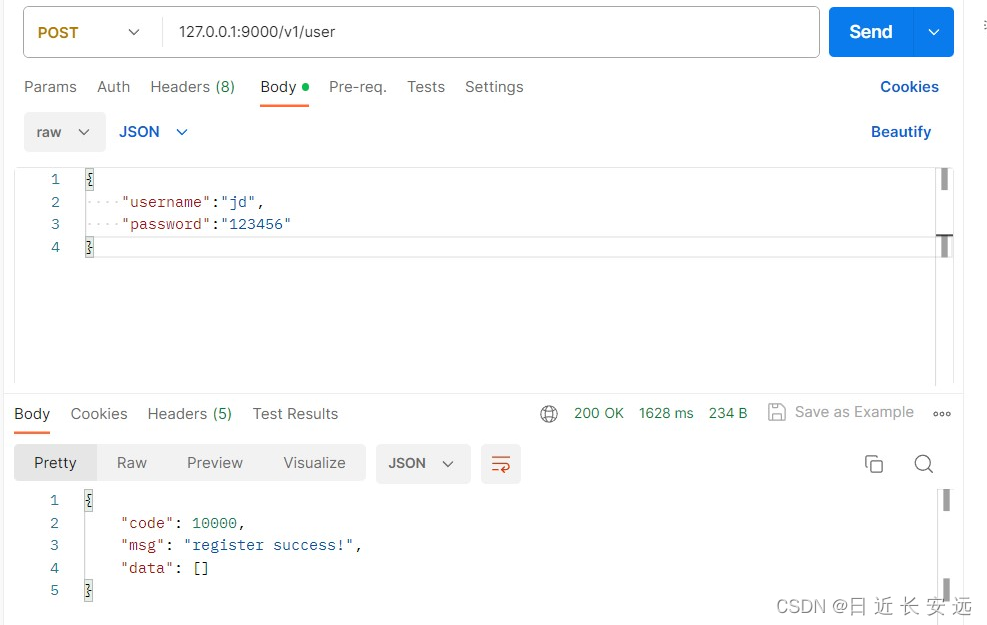Click the 234 B response size
Viewport: 987px width, 625px height.
(728, 414)
